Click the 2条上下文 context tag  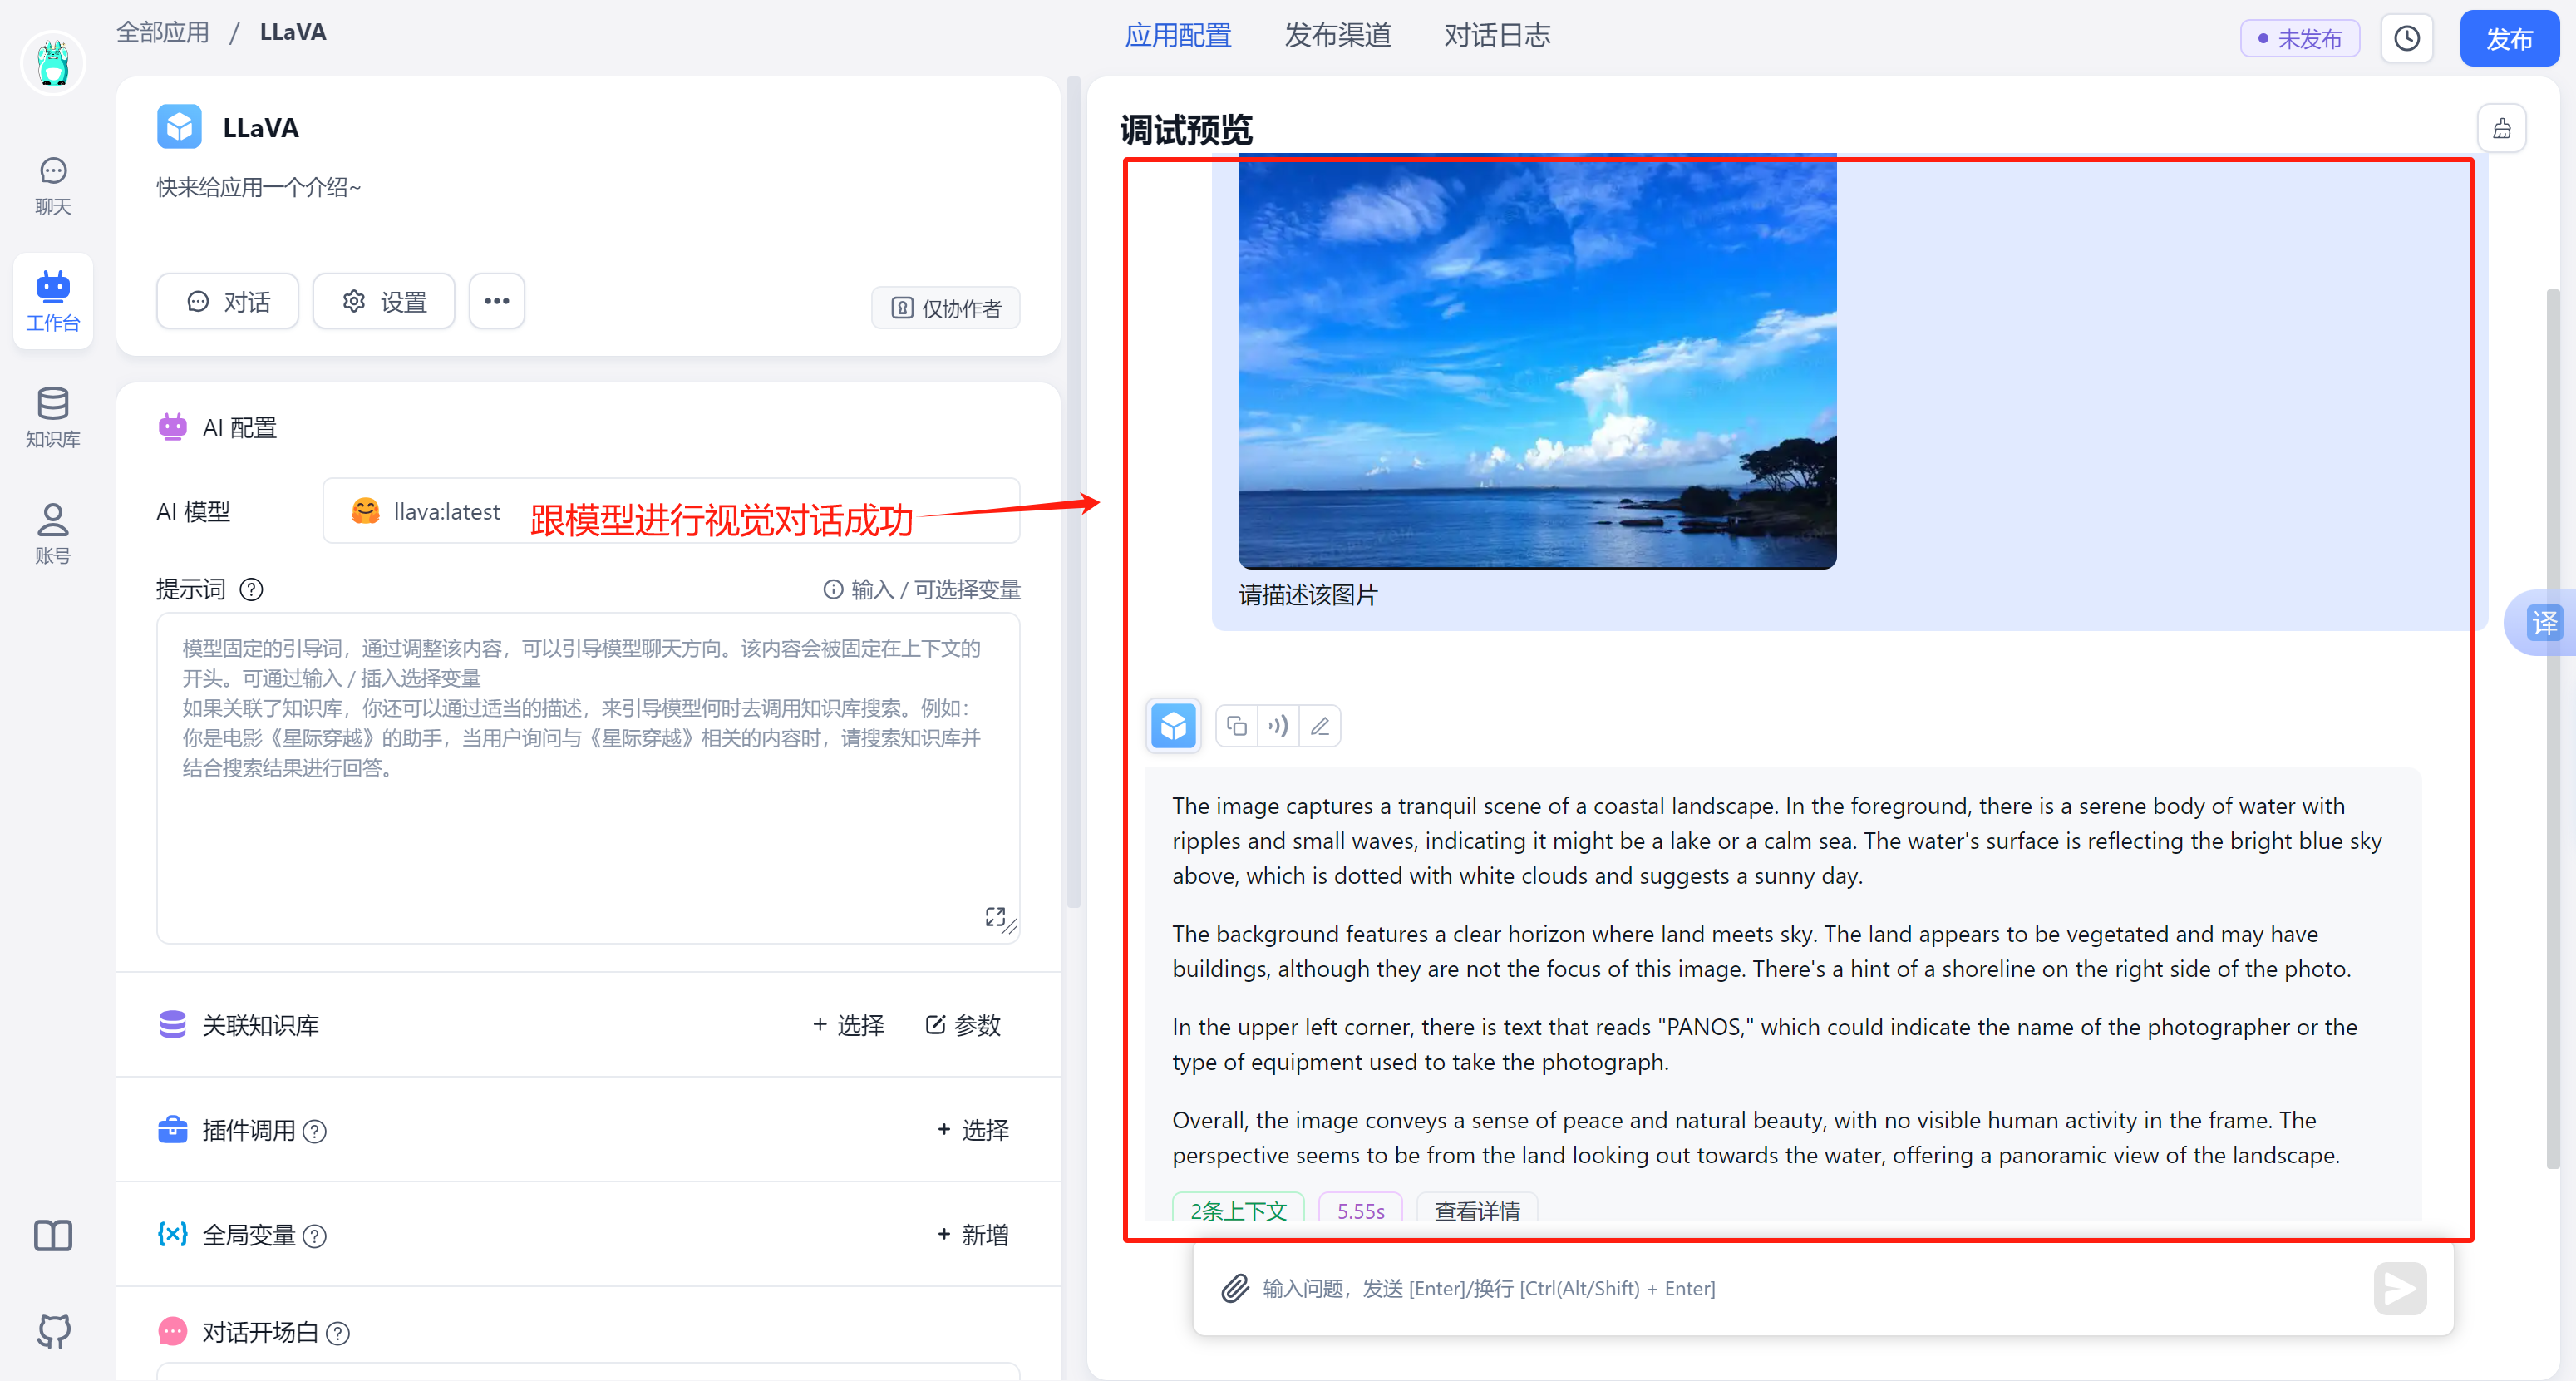click(x=1238, y=1209)
